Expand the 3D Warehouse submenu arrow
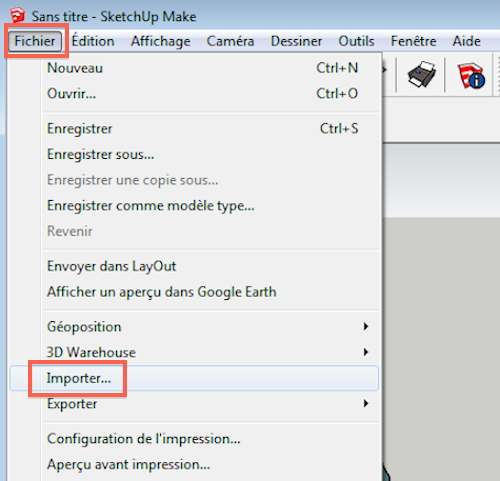The image size is (500, 481). pos(366,352)
